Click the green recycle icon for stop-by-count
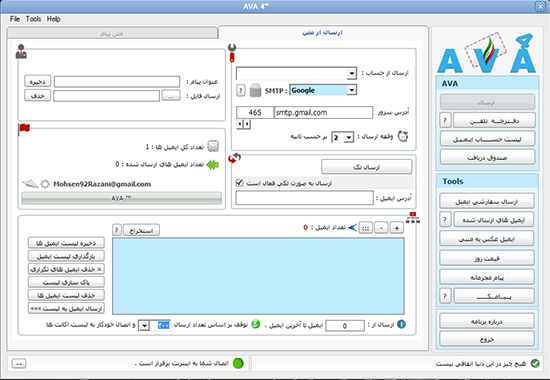Screen dimensions: 550x380 point(256,324)
